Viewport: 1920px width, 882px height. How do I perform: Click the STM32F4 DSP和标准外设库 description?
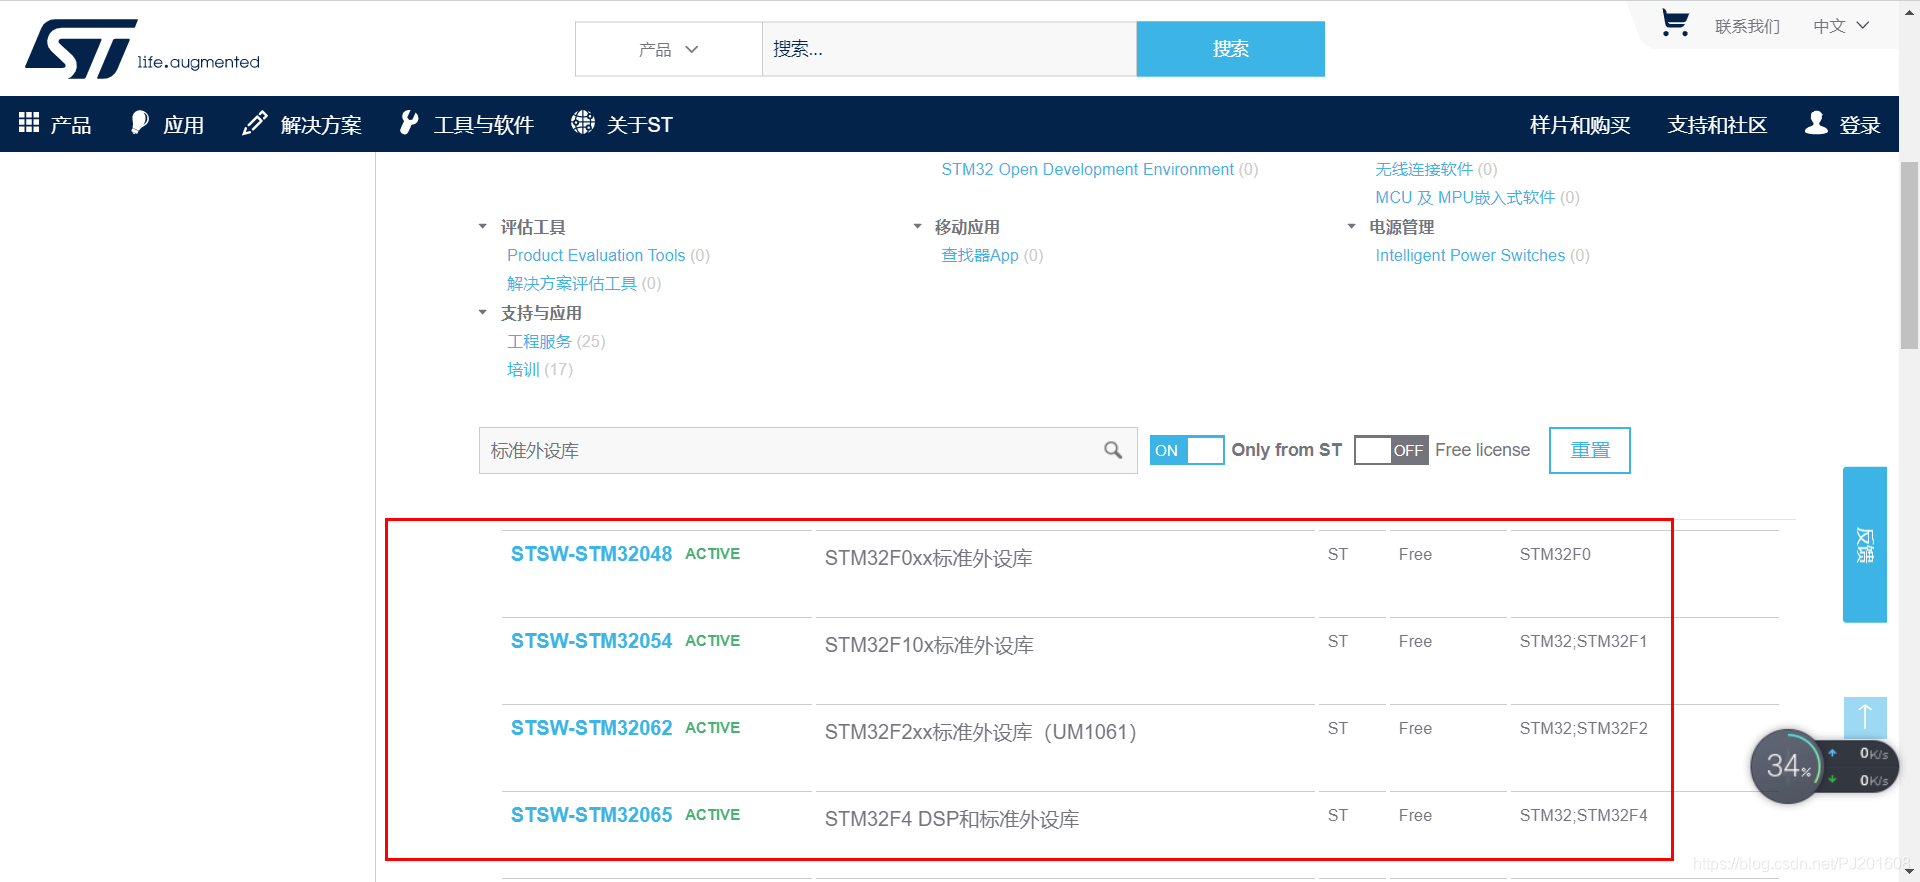pos(952,819)
